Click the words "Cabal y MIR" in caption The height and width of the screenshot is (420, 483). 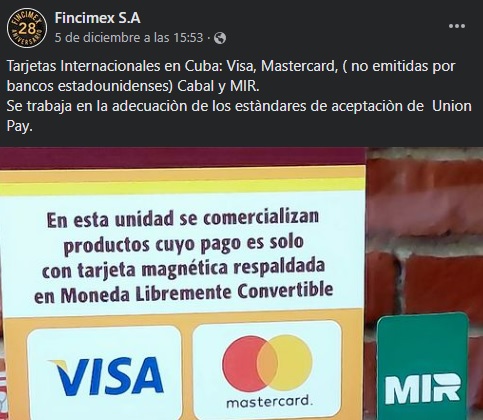point(218,86)
